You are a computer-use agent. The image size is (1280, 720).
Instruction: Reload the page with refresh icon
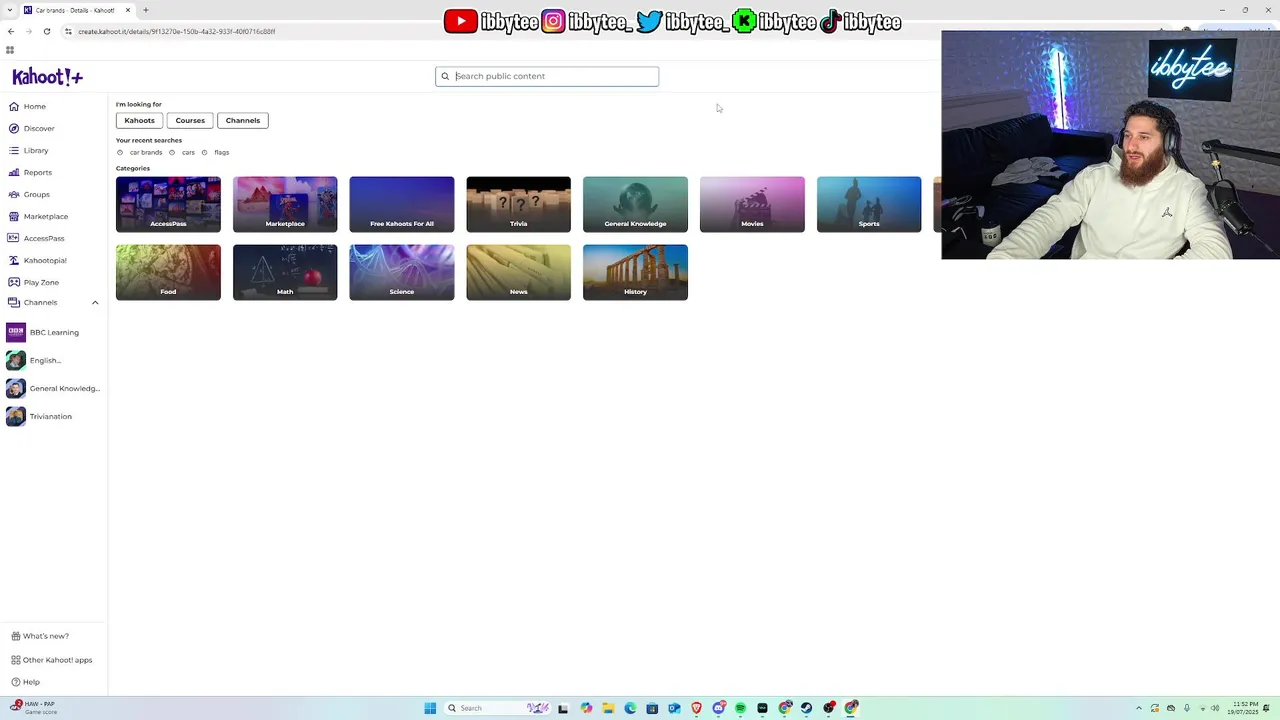[47, 31]
